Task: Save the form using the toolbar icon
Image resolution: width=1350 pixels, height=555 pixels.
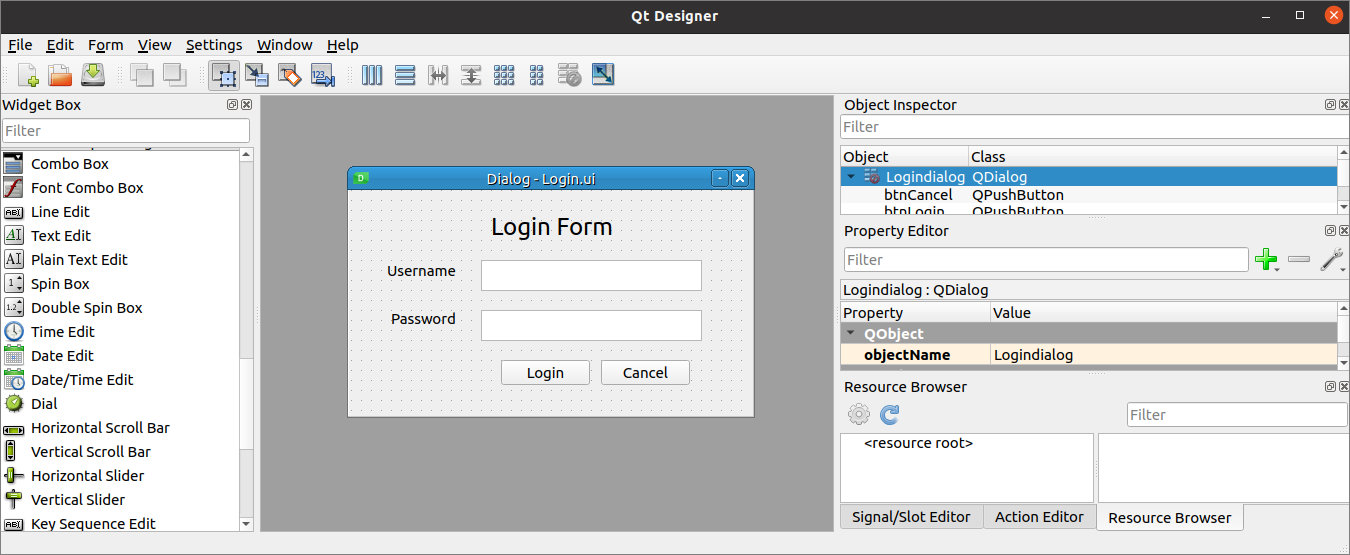Action: click(93, 75)
